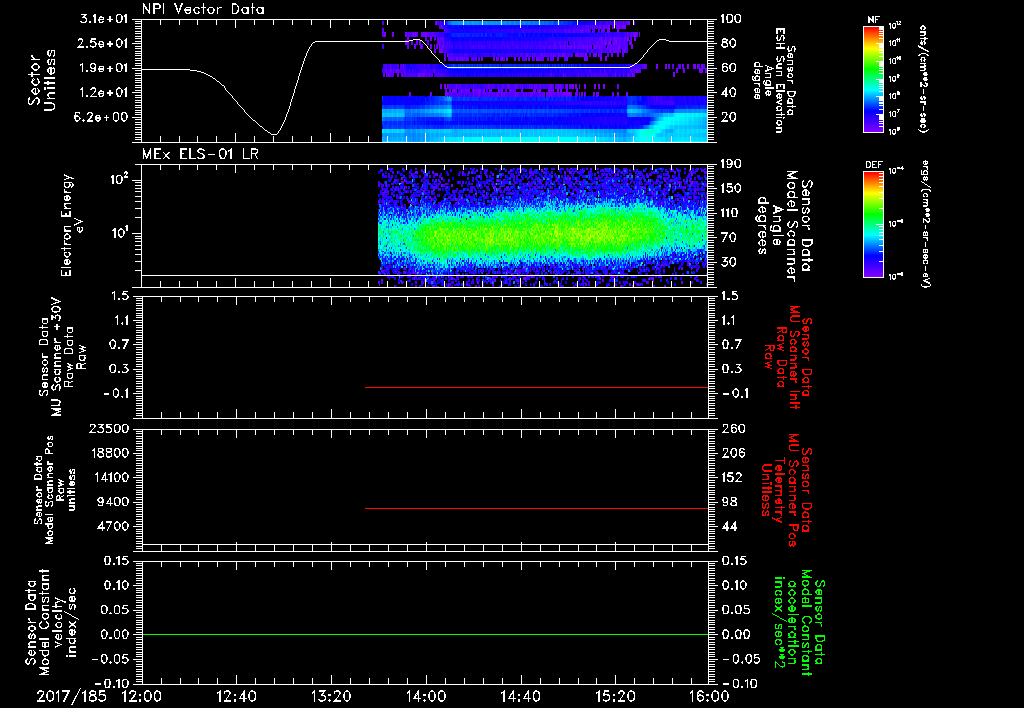Click the red MU Scanner Inh label

click(787, 357)
